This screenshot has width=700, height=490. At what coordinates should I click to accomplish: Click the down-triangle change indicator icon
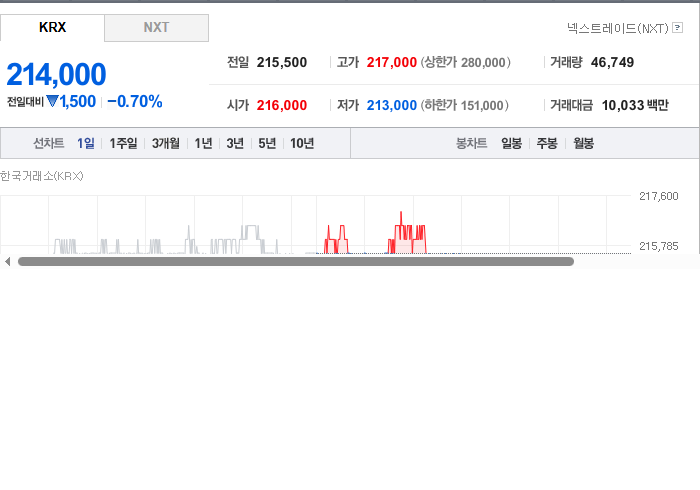pyautogui.click(x=52, y=102)
